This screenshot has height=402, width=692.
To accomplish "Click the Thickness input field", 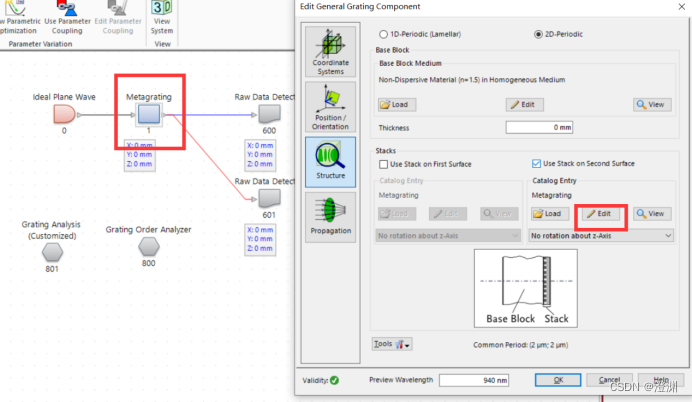I will [539, 128].
